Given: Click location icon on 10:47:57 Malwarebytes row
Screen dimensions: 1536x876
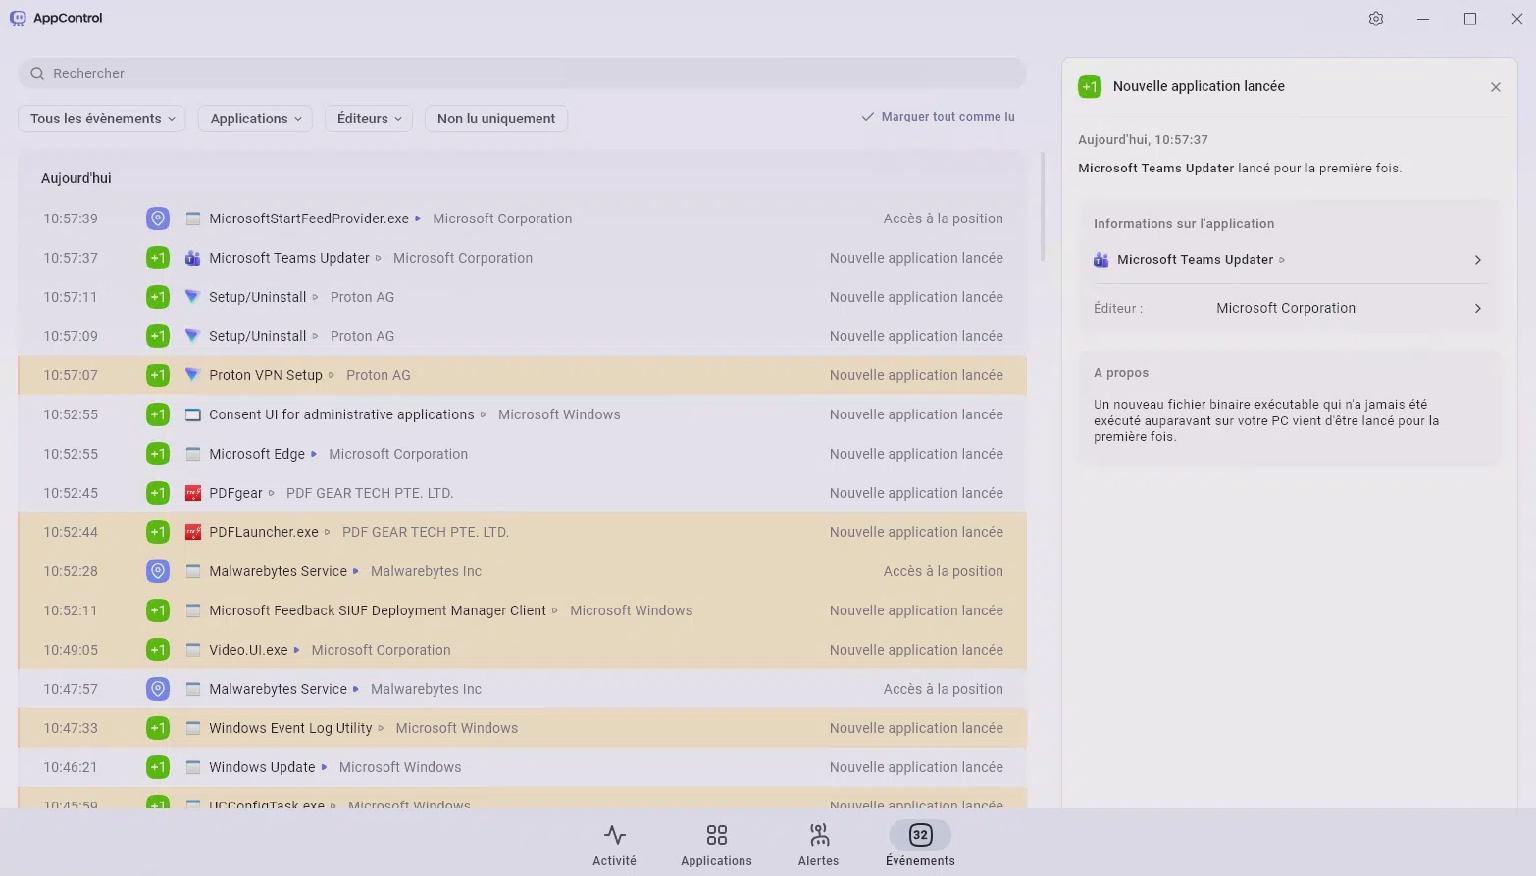Looking at the screenshot, I should coord(158,689).
